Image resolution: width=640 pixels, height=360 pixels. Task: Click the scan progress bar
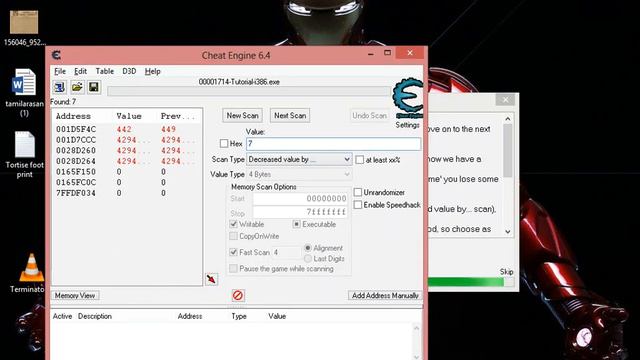[249, 91]
